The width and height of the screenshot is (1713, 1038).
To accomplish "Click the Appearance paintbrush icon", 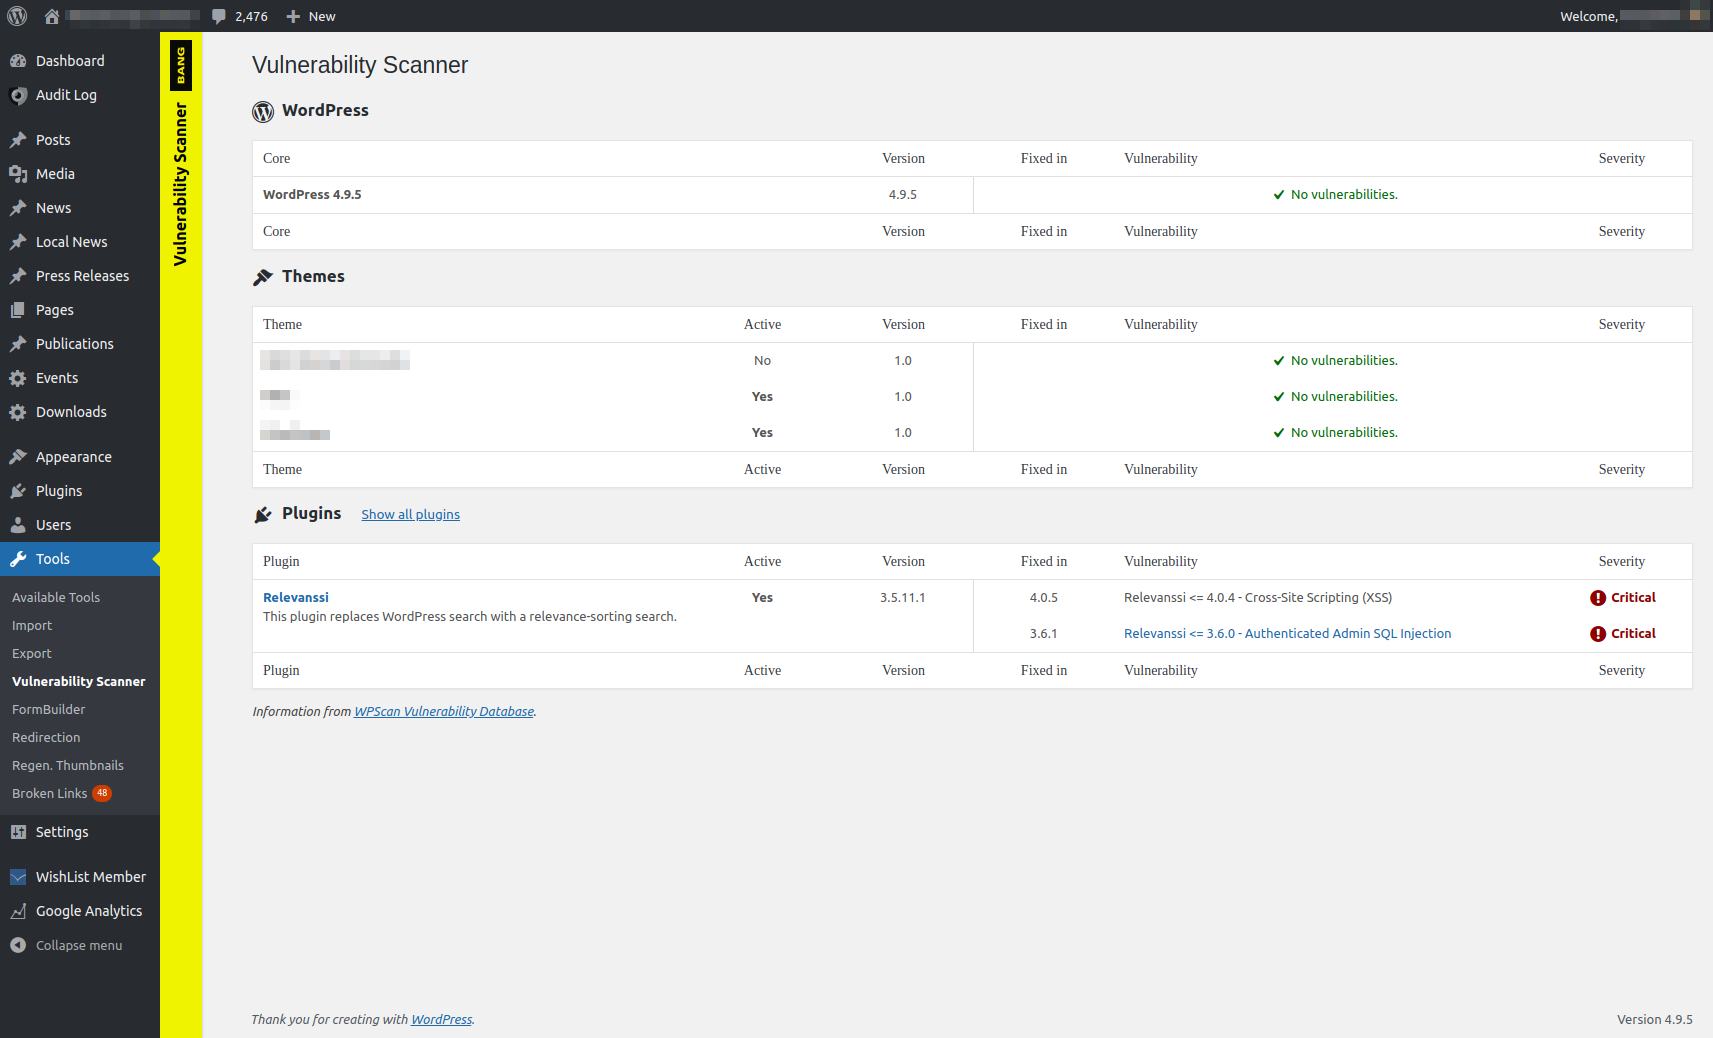I will (x=18, y=457).
